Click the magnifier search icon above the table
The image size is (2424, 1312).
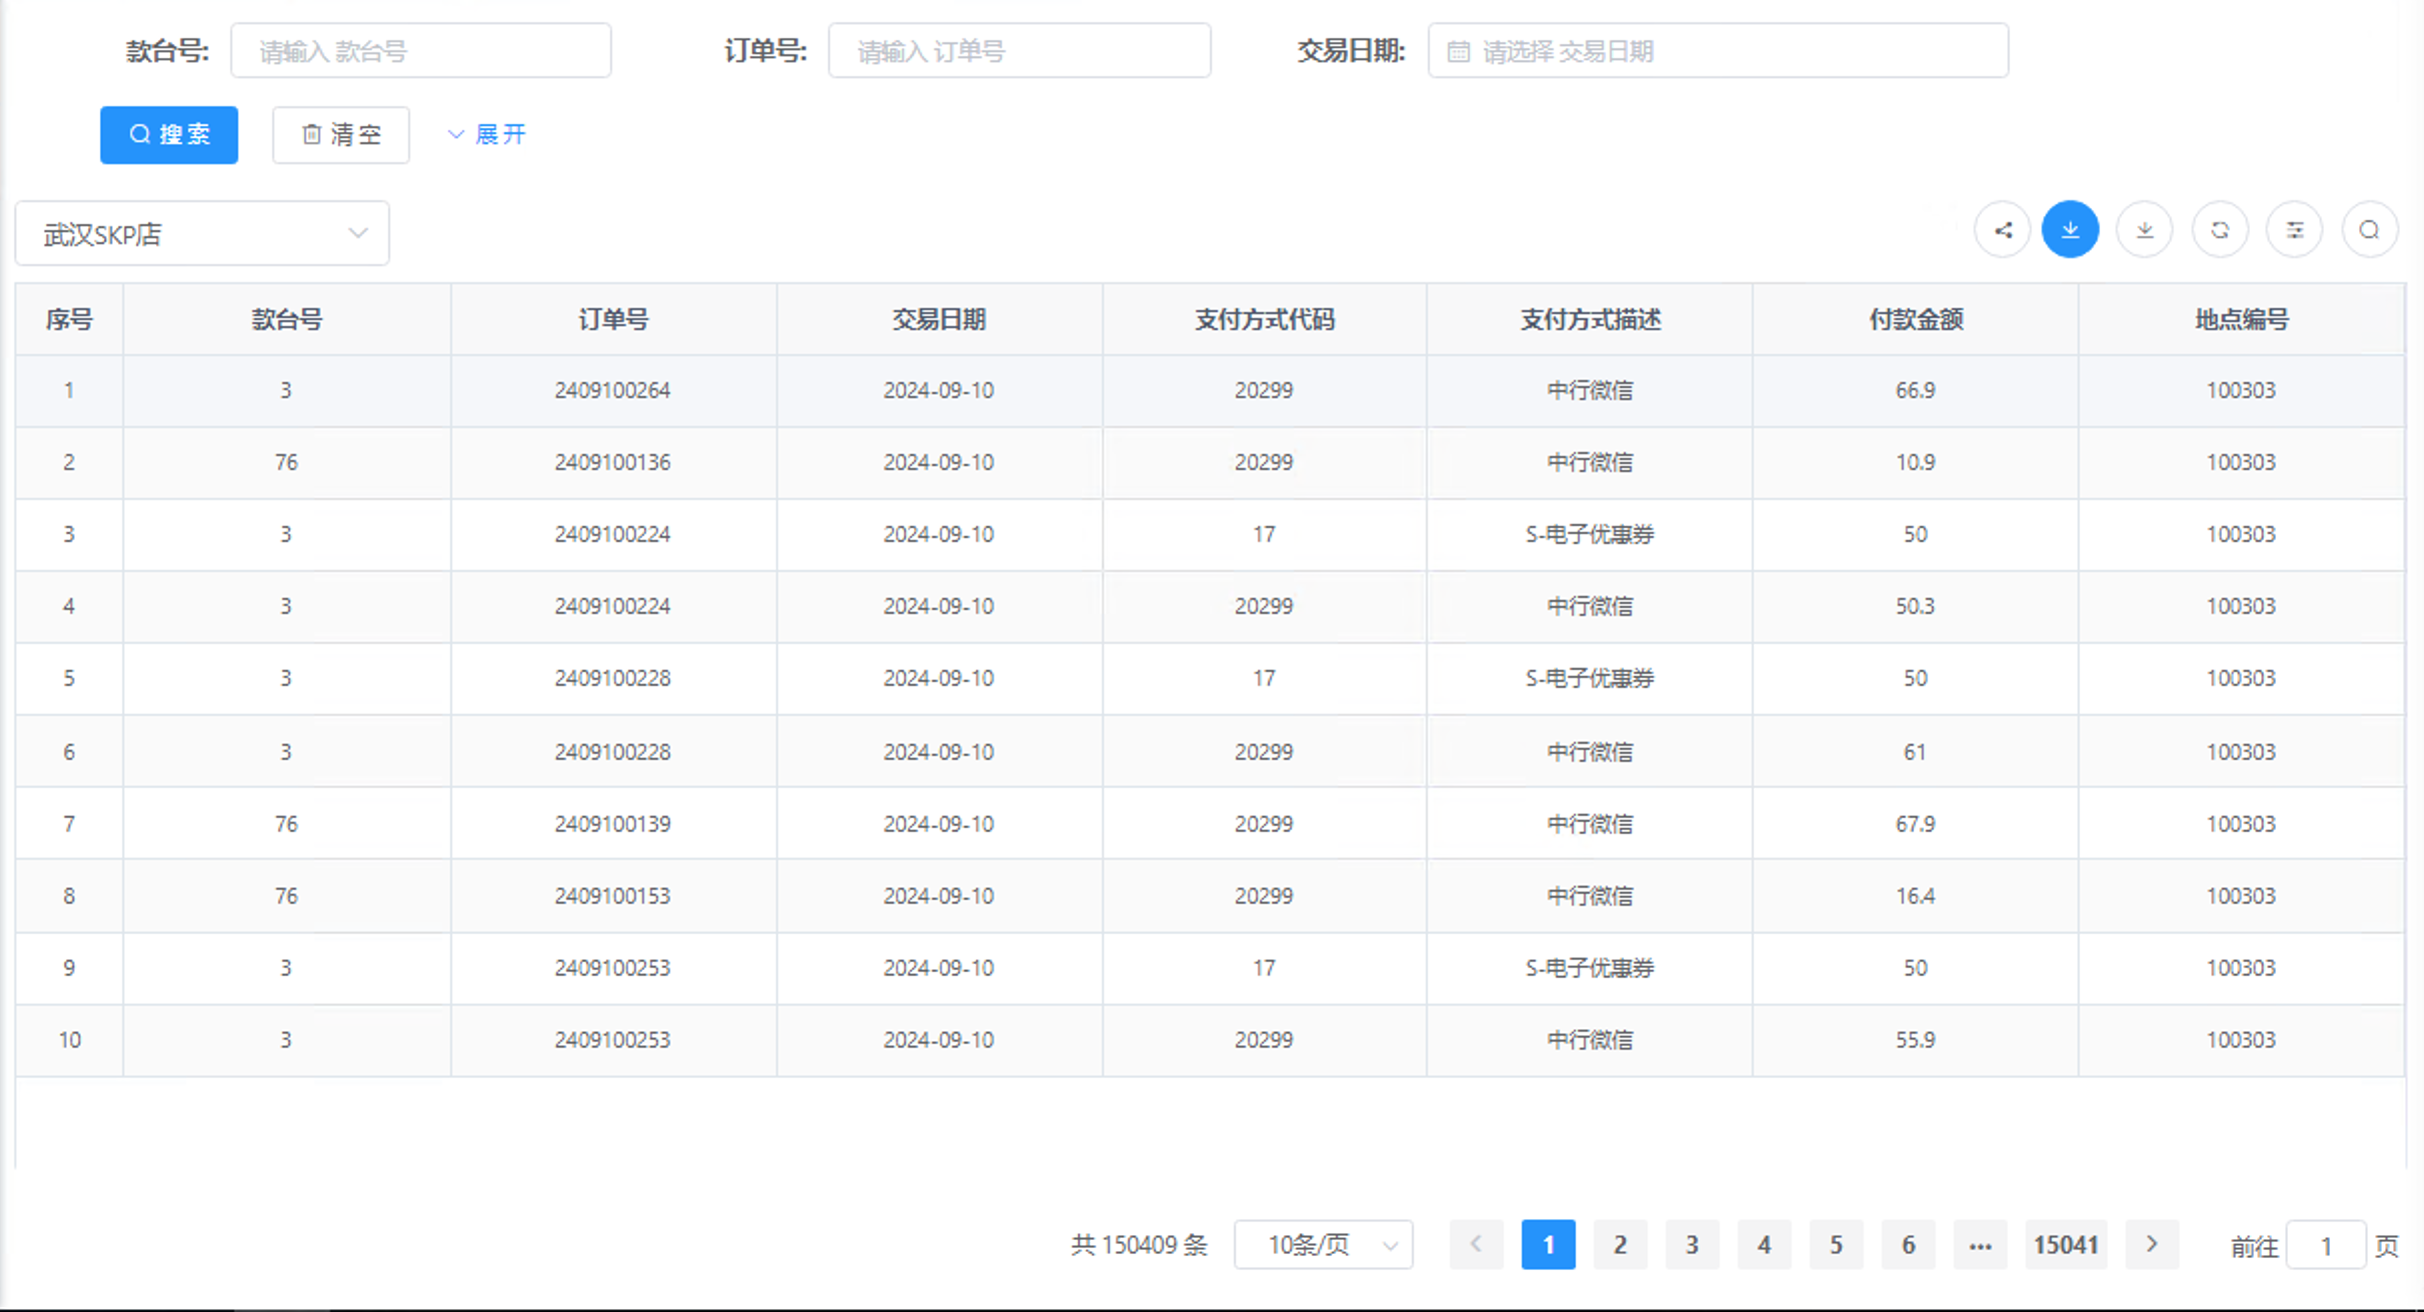coord(2369,229)
